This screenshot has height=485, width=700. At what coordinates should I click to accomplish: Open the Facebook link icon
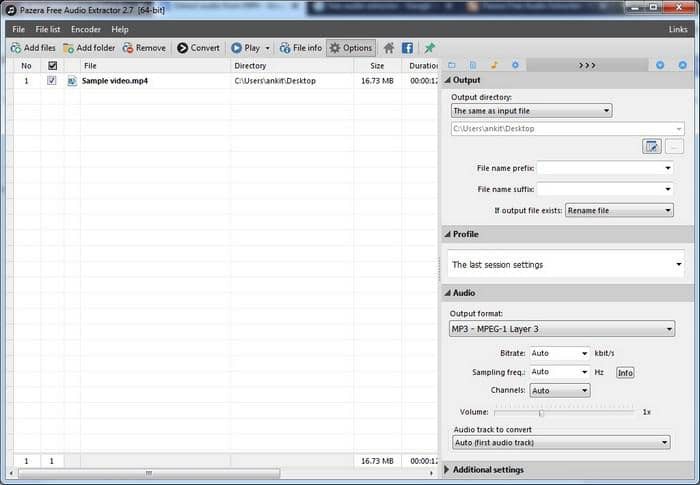tap(407, 48)
